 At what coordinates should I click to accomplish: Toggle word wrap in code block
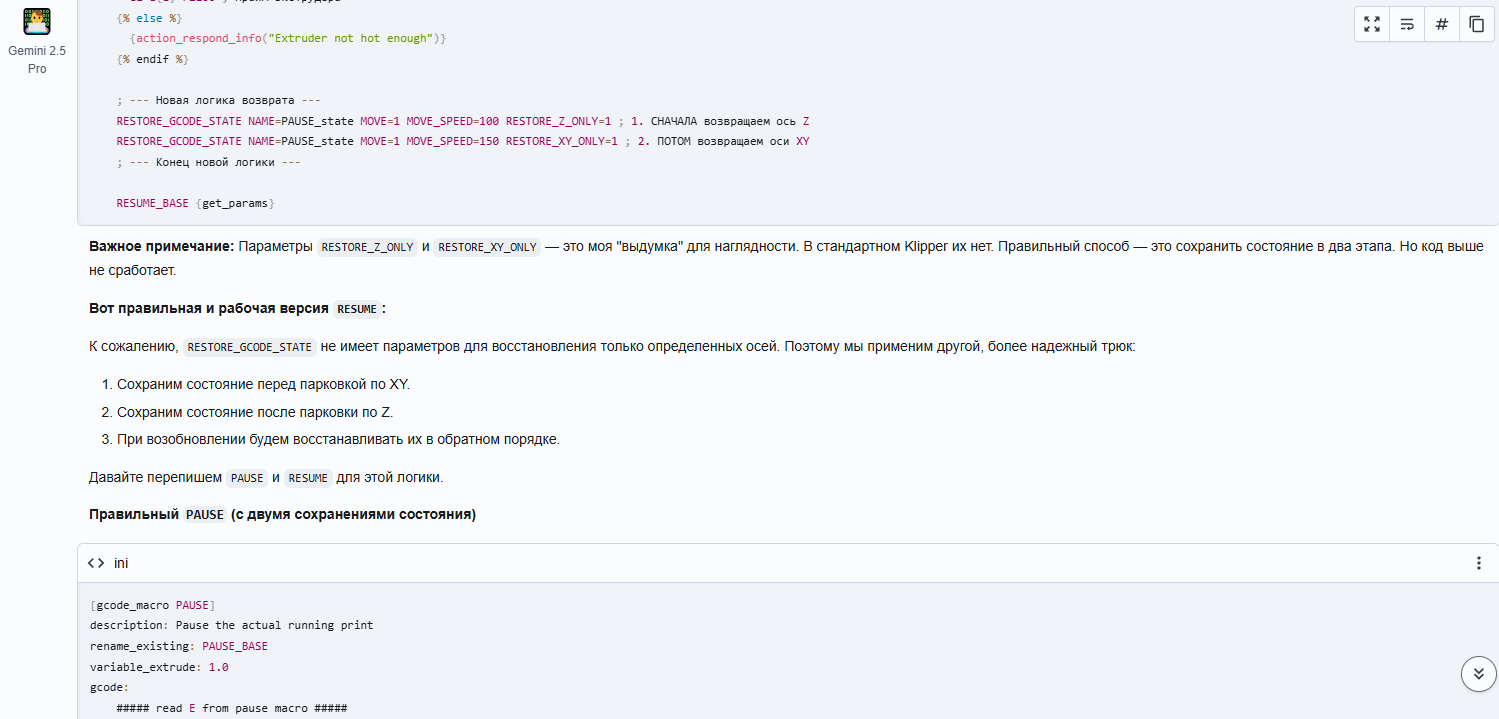1407,24
